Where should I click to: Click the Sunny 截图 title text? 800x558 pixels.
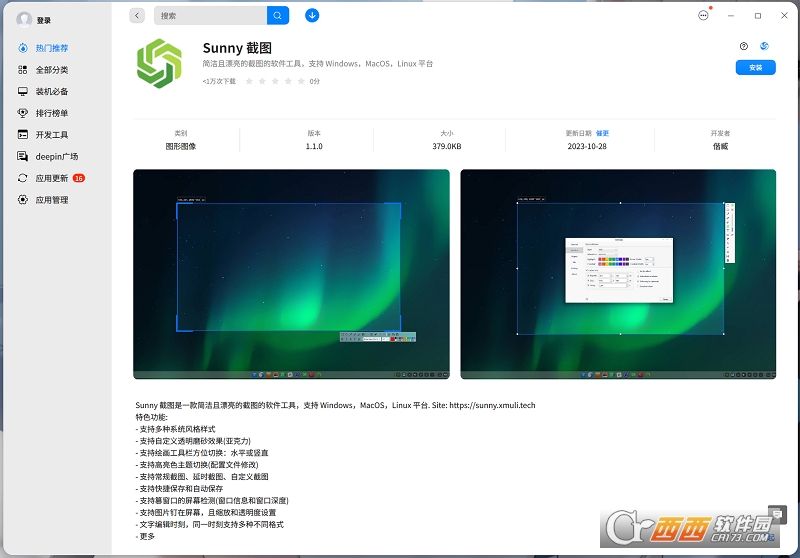coord(237,48)
